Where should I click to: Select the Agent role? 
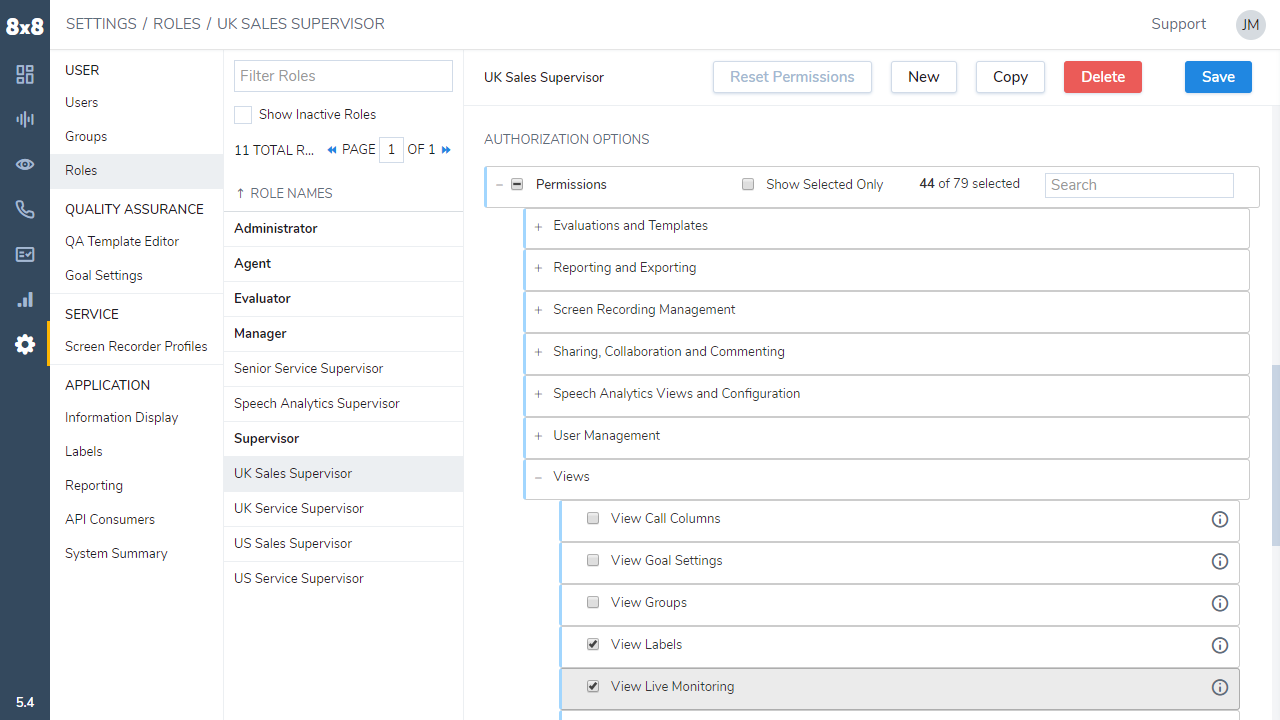click(x=343, y=264)
